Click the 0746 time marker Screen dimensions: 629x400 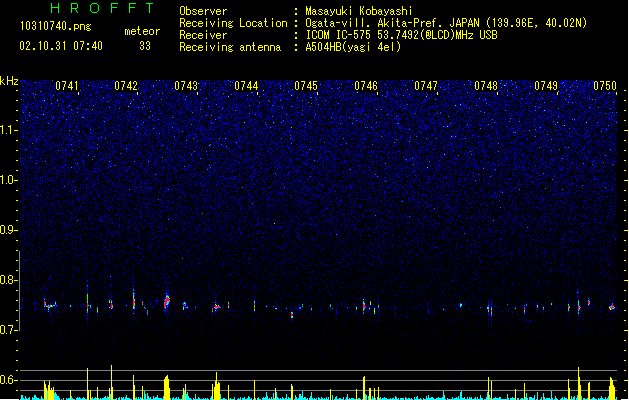point(366,86)
